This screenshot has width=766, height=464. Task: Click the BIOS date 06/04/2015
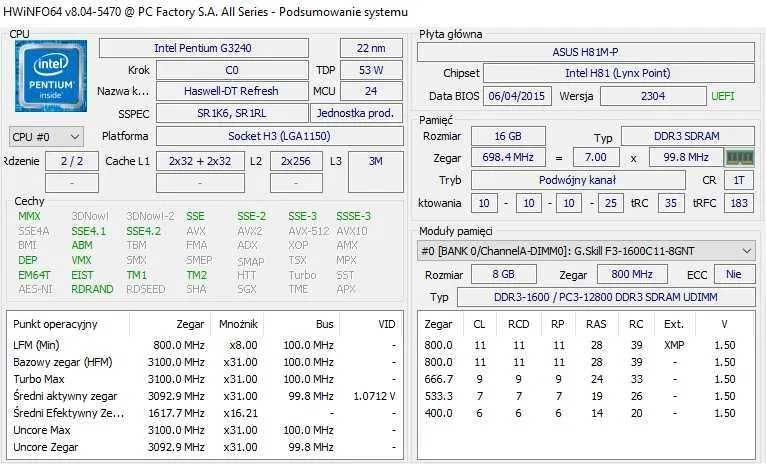point(517,96)
